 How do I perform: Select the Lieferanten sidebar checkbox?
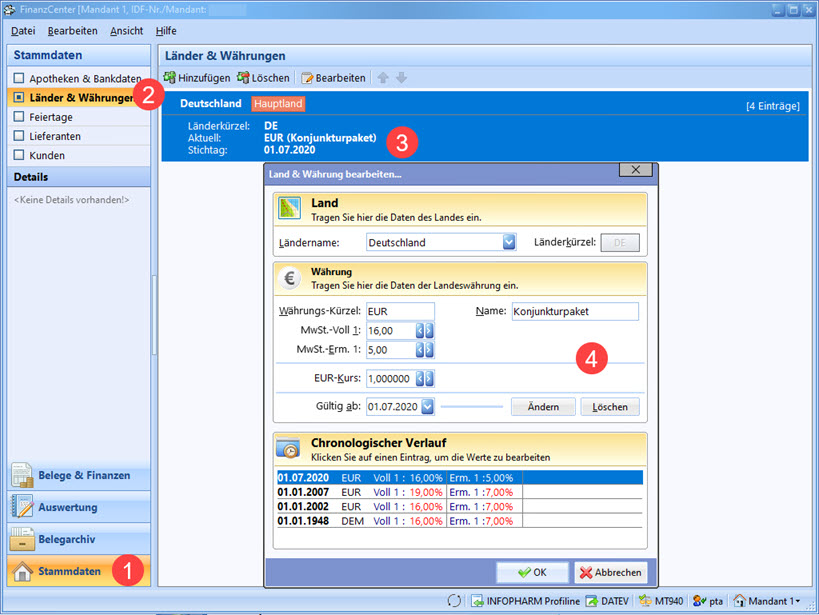pyautogui.click(x=18, y=136)
